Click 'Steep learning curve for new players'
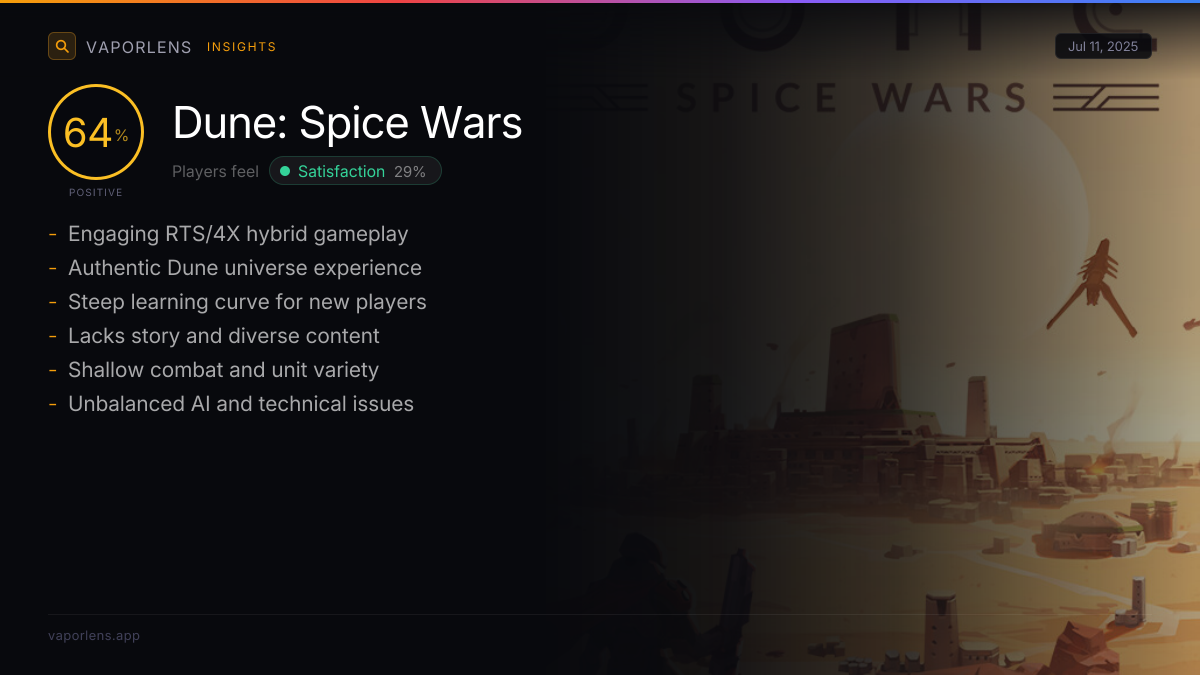Screen dimensions: 1200x675 (x=247, y=302)
